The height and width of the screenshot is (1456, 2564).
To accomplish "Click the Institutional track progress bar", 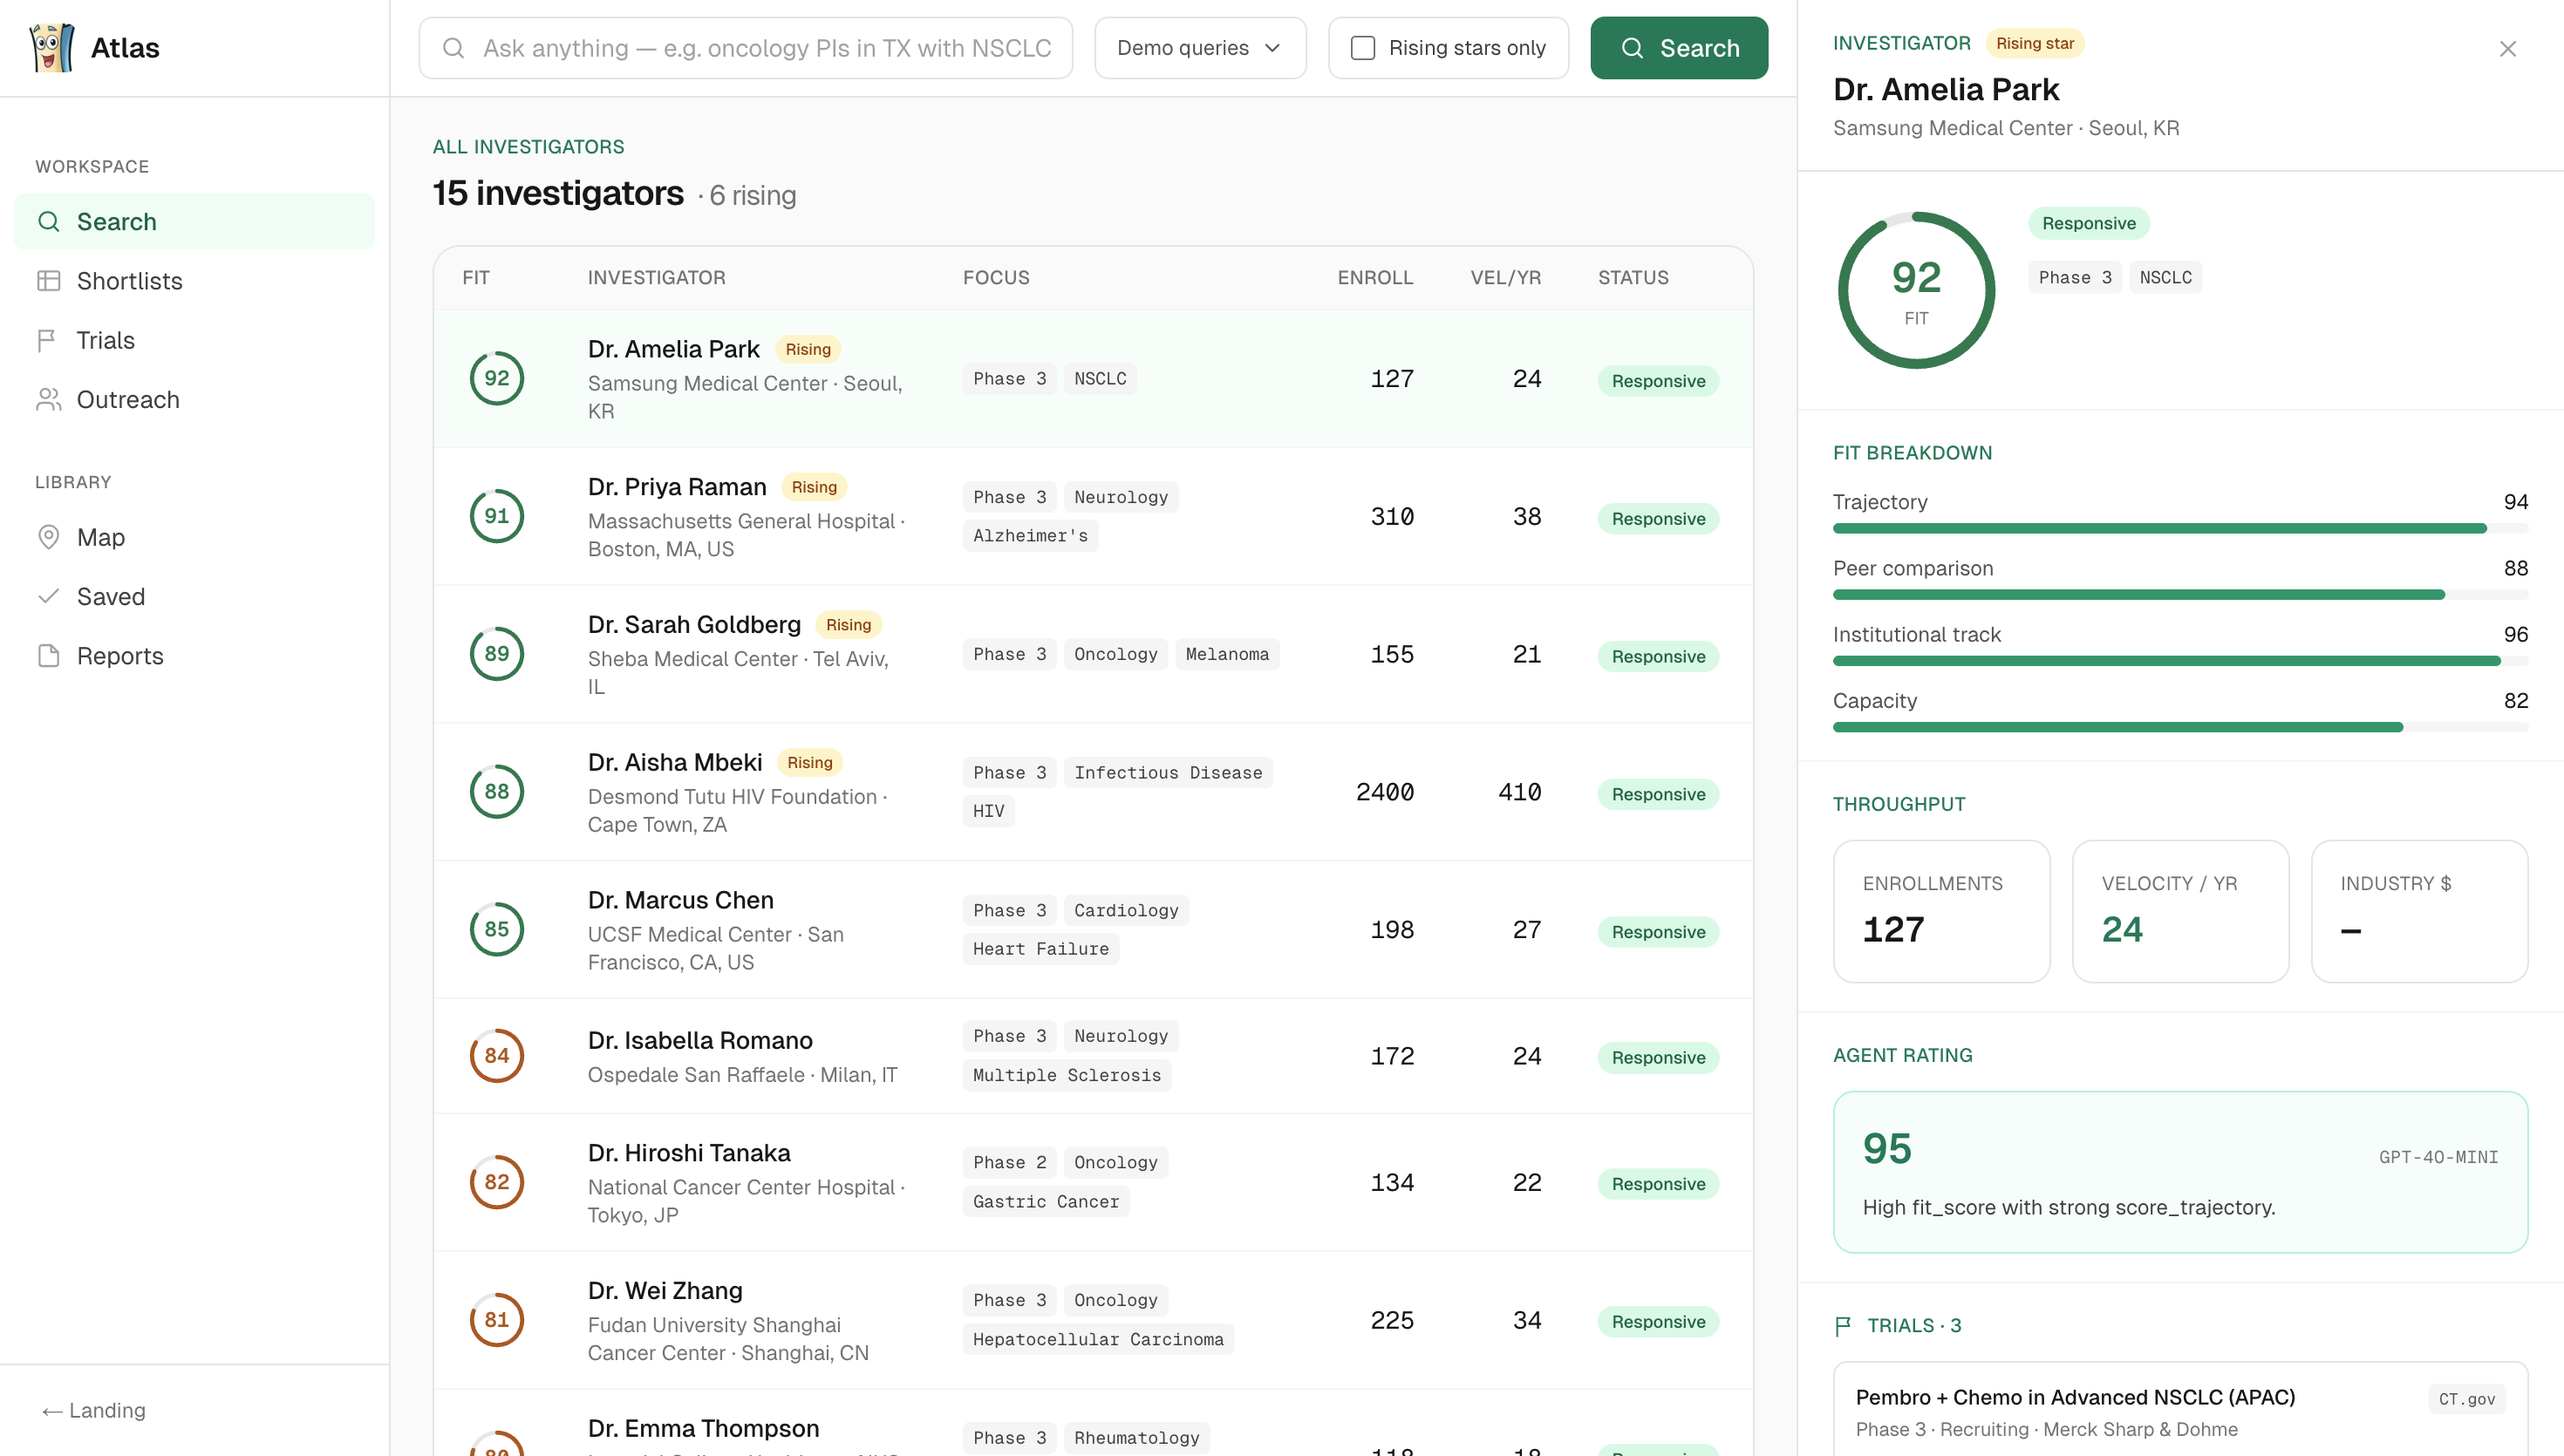I will point(2180,661).
